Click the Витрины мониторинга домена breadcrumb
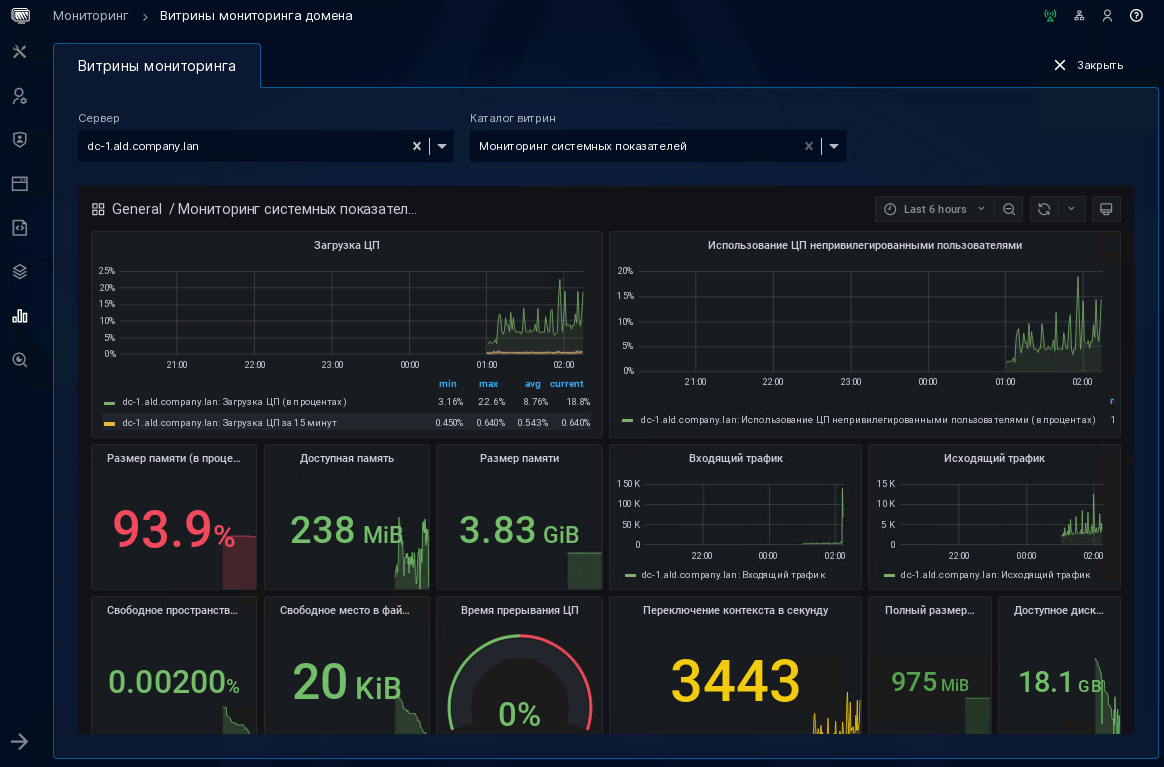Screen dimensions: 1164x767 [x=256, y=16]
